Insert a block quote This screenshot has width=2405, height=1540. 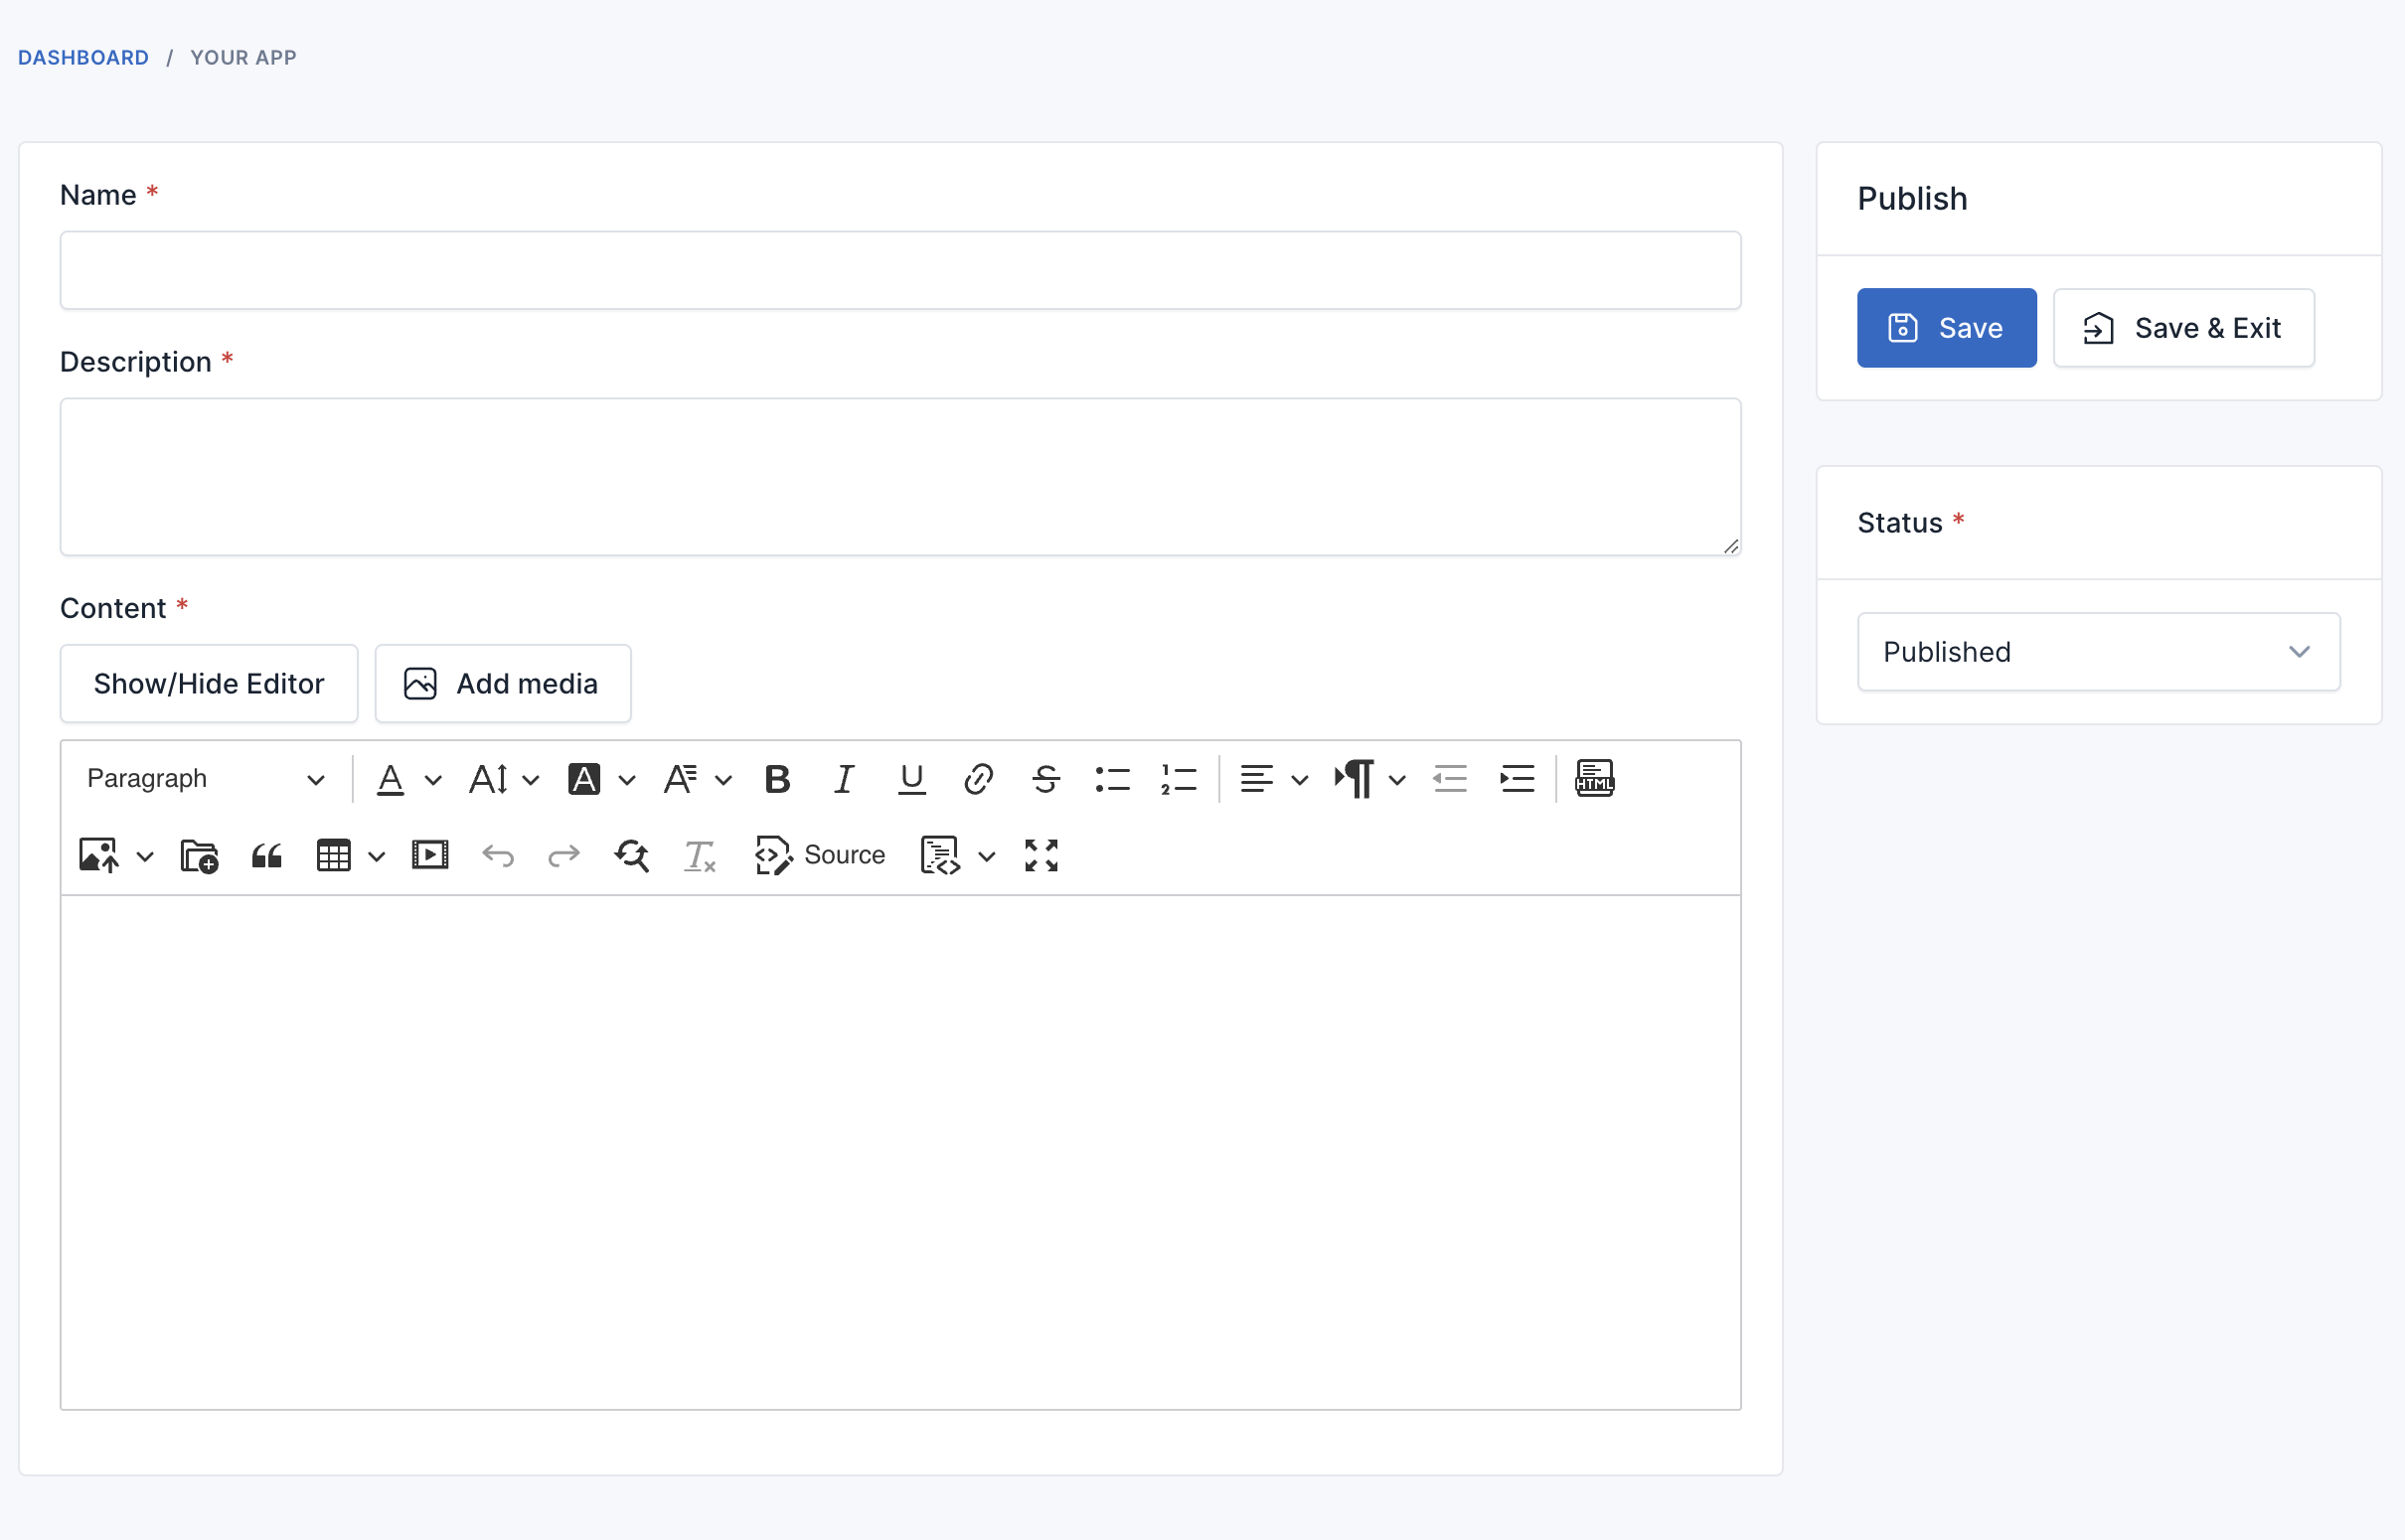pos(266,856)
